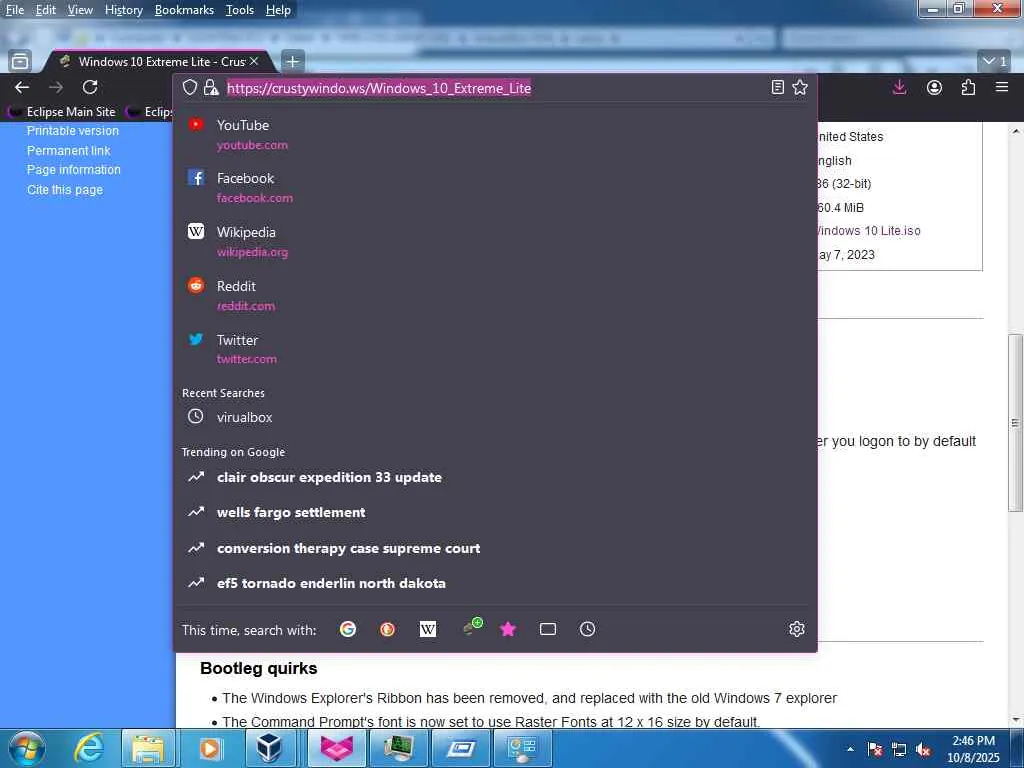Open Eclipse Main Site bookmark
Screen dimensions: 1024x768
point(63,112)
